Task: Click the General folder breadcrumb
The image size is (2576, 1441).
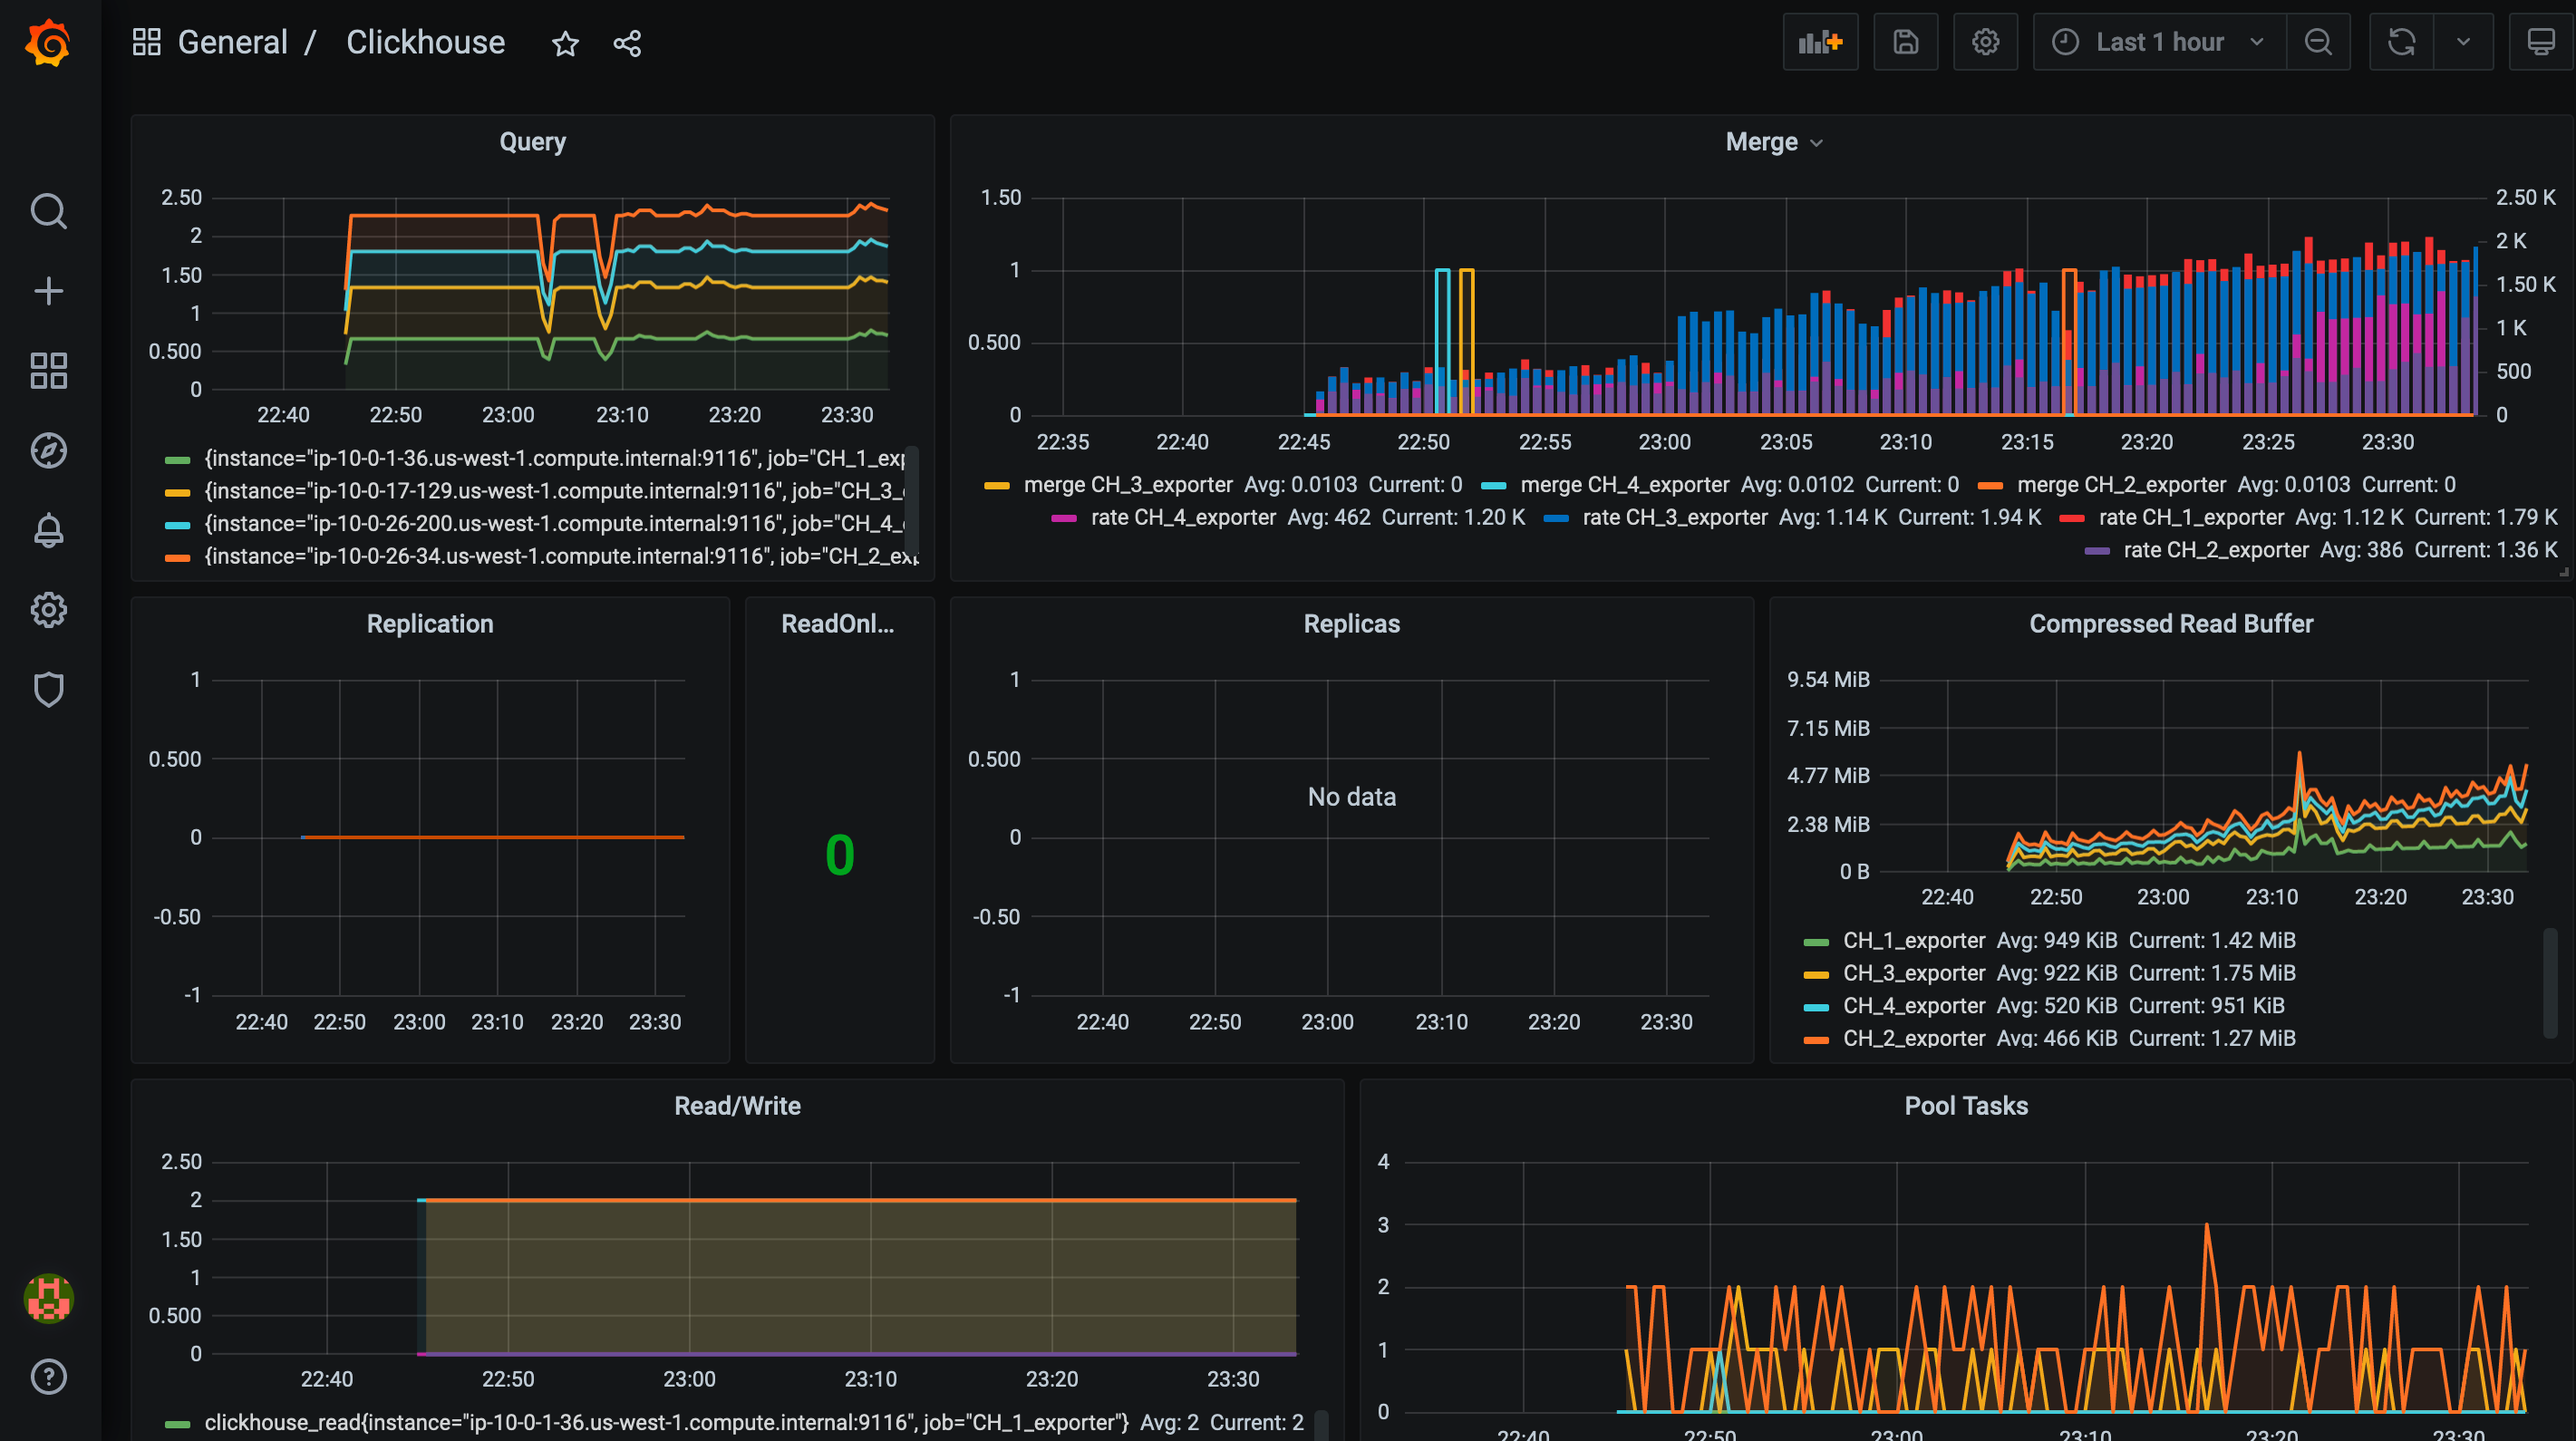Action: [x=232, y=42]
